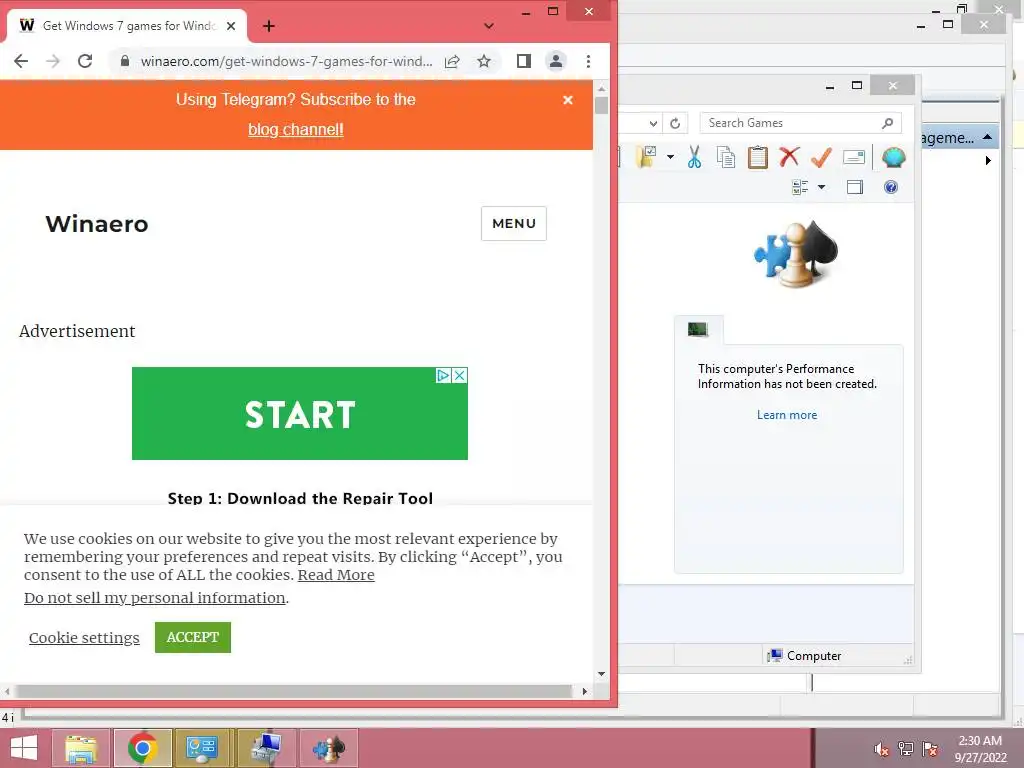Click the Winaero site title
1024x768 pixels.
tap(97, 224)
